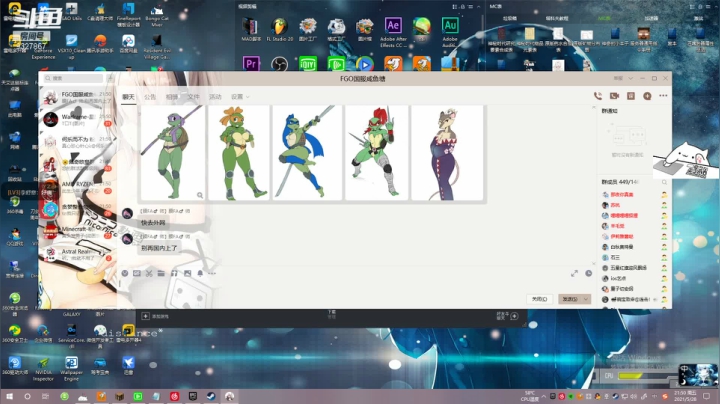
Task: Click into the message input area
Action: [354, 286]
